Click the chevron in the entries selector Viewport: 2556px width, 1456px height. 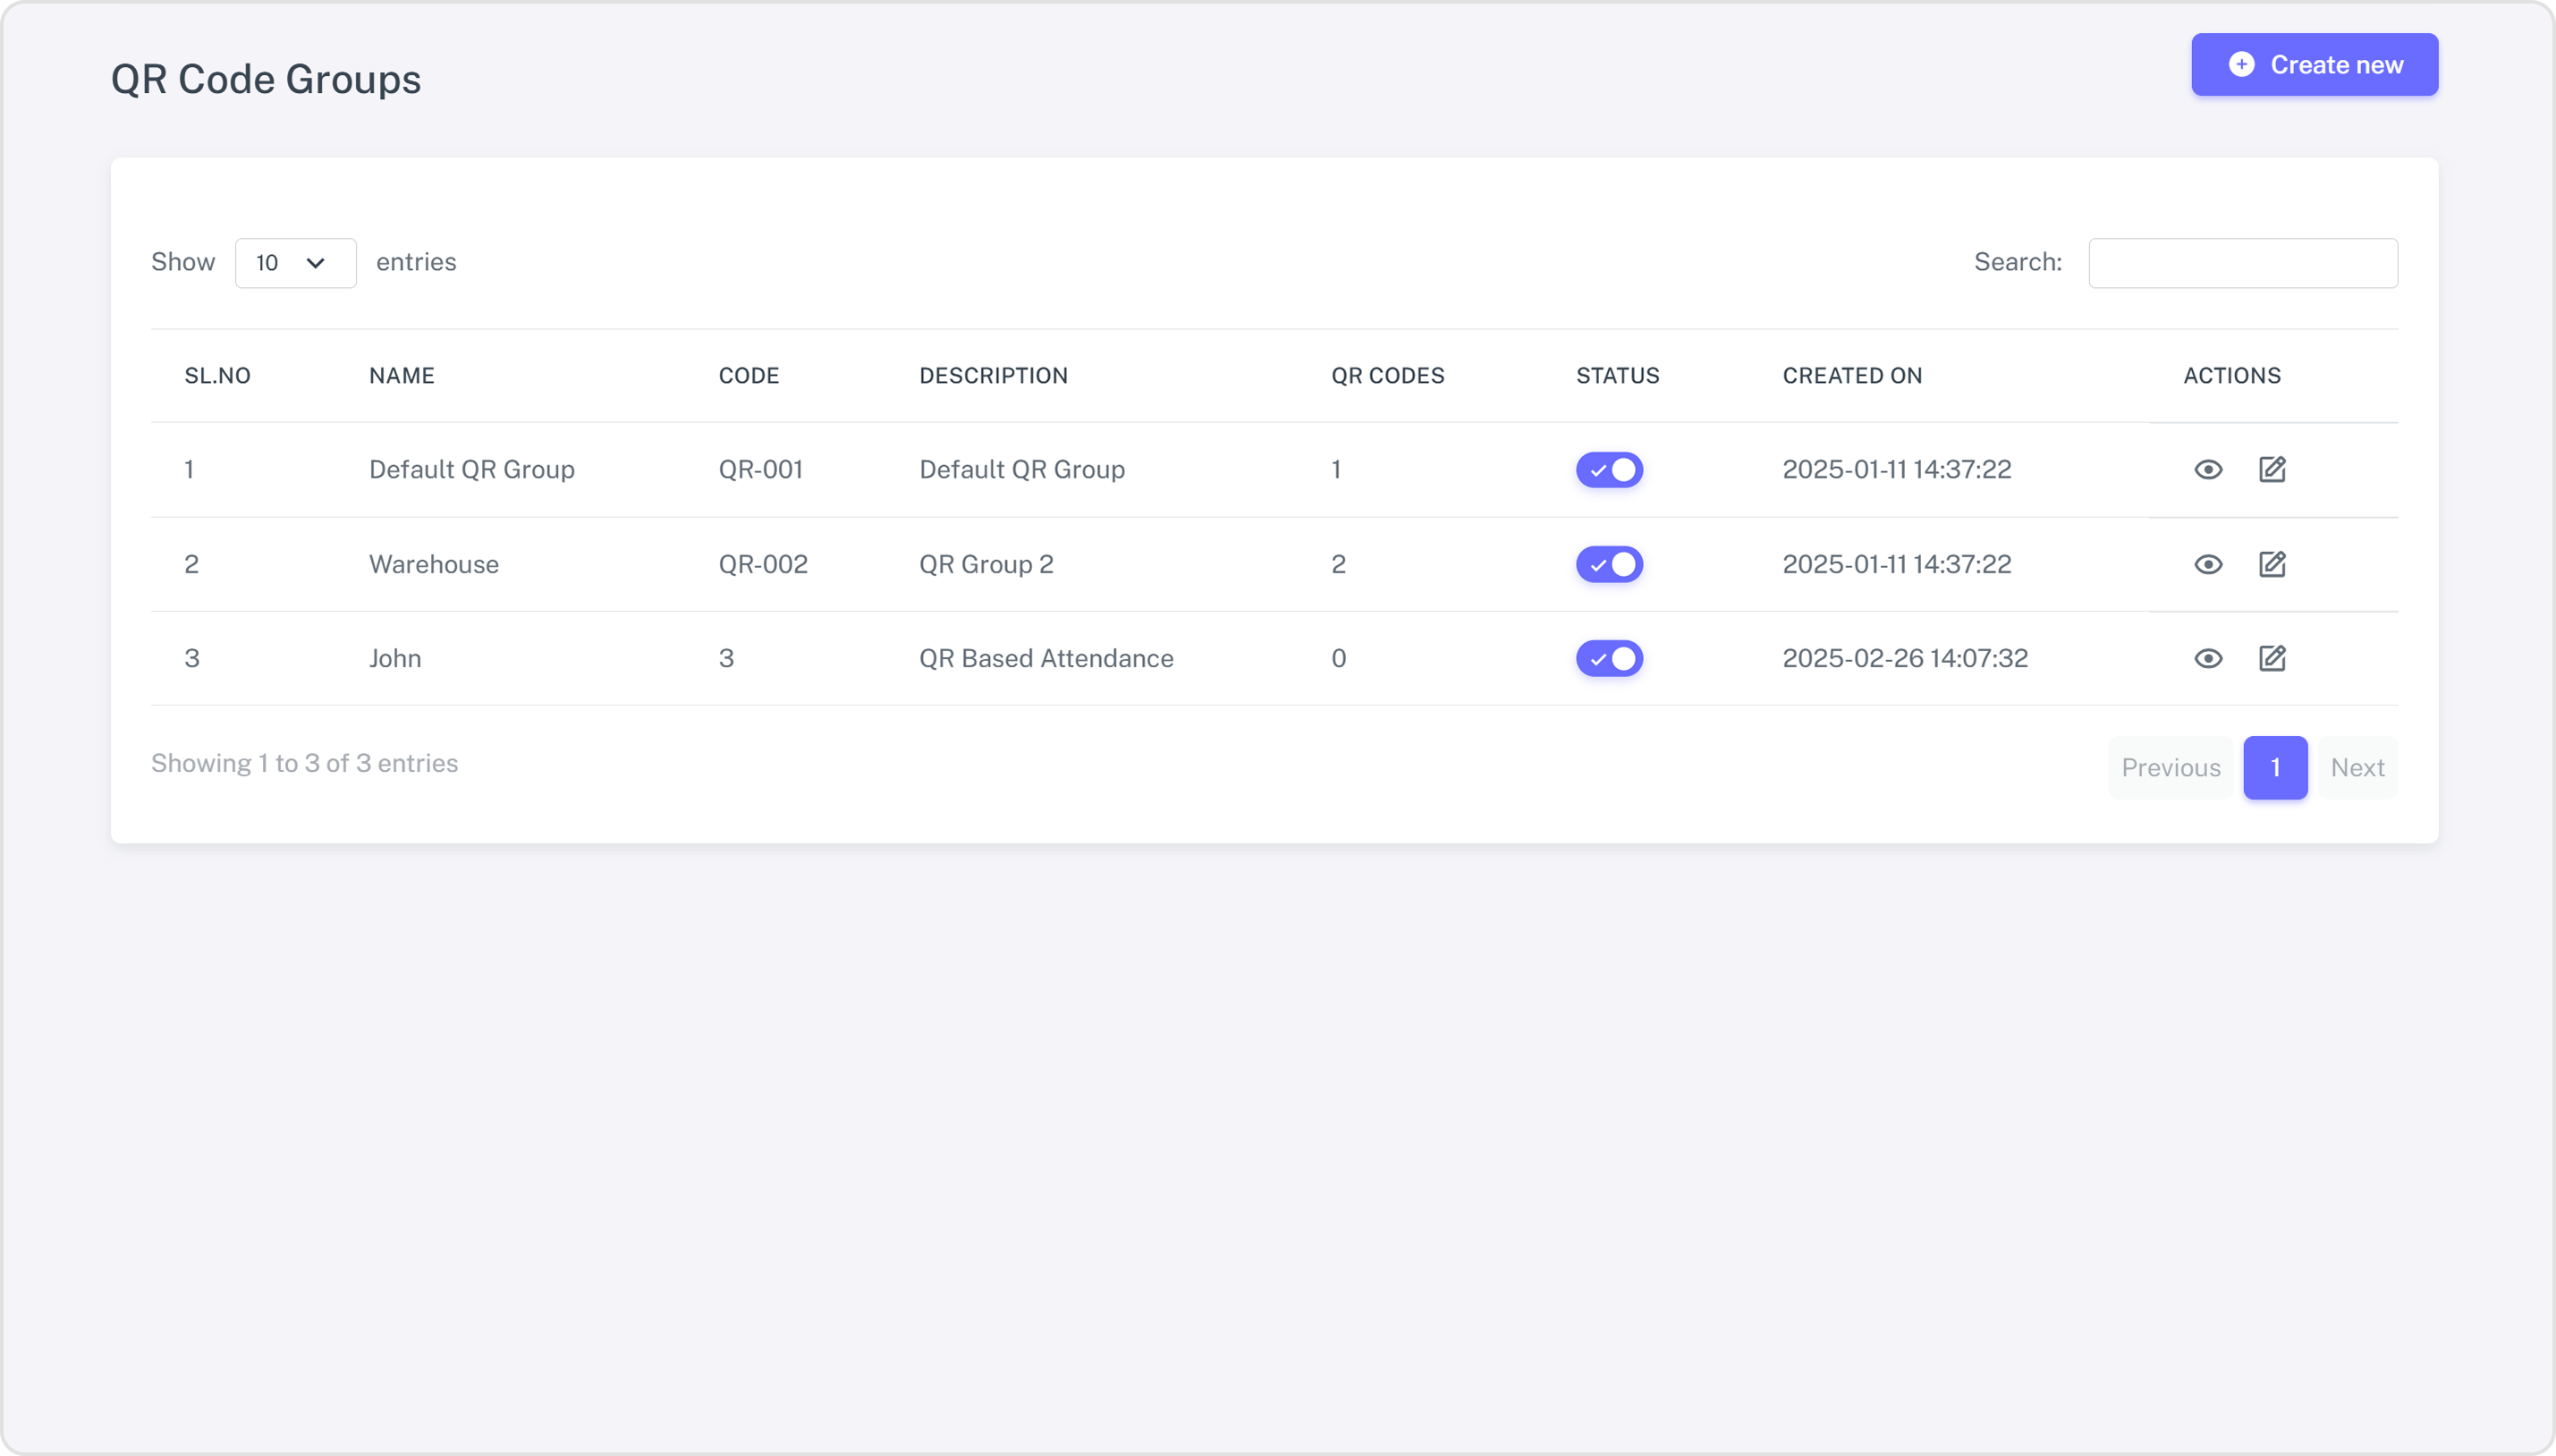click(316, 263)
